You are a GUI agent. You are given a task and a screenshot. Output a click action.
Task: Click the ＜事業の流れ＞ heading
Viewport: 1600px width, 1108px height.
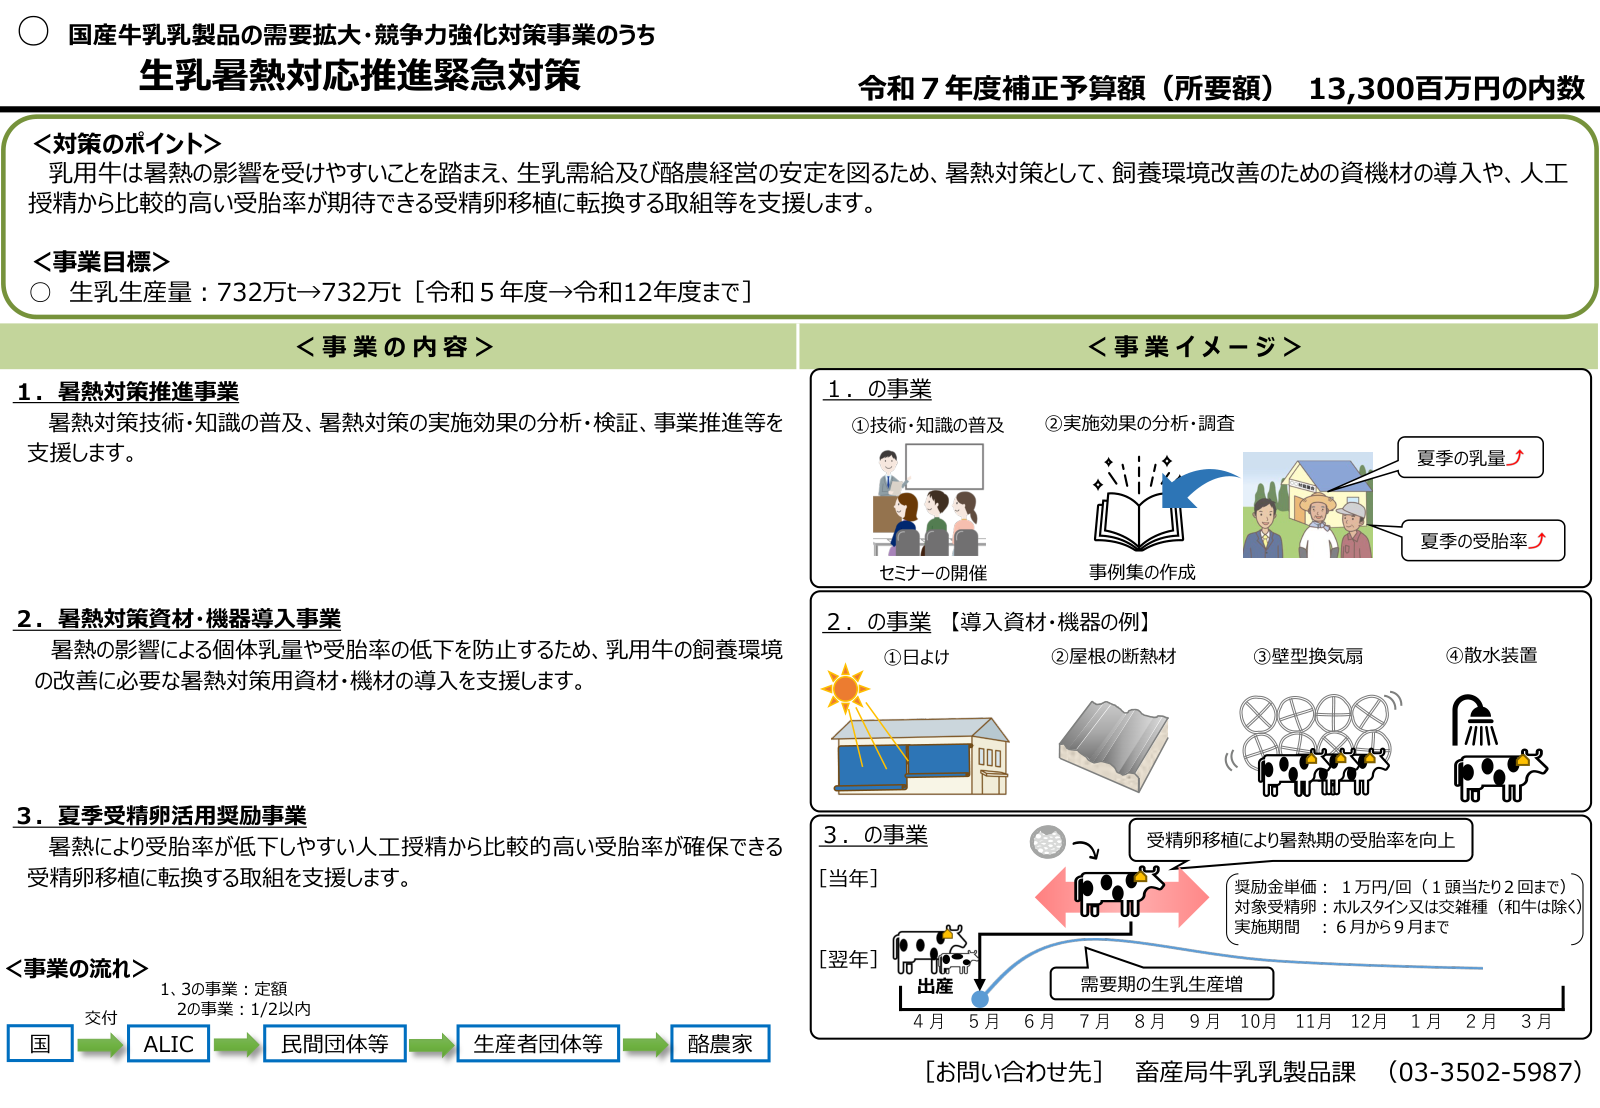[x=77, y=969]
